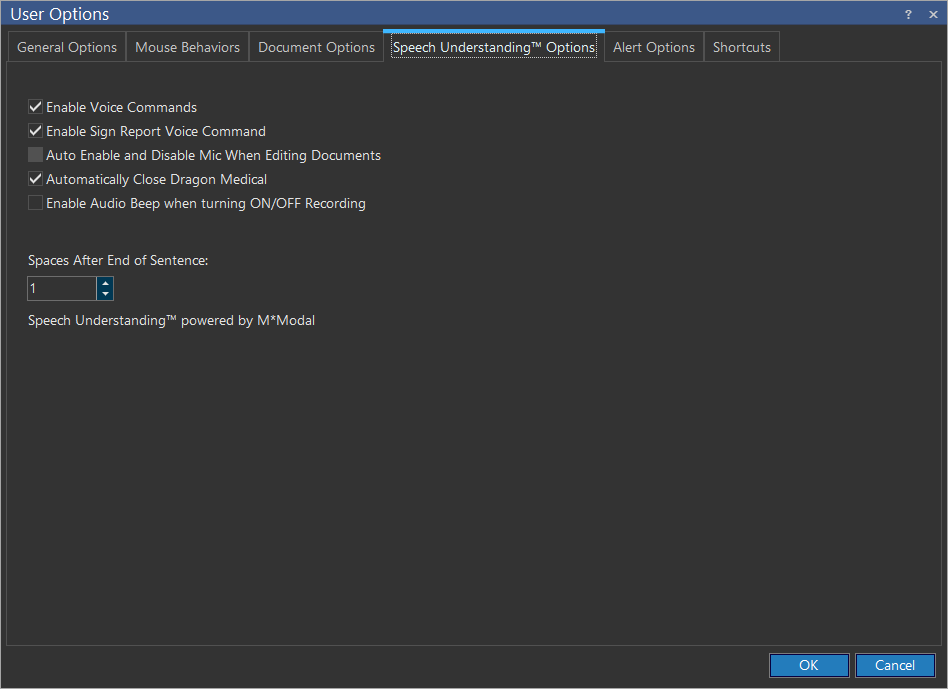948x689 pixels.
Task: Click the powered by M*Modal text
Action: point(171,321)
